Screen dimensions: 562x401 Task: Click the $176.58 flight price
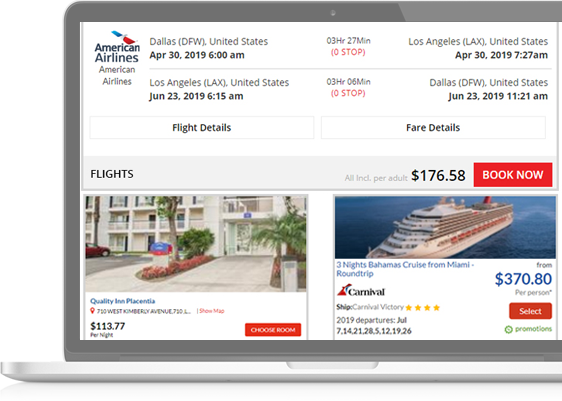[x=438, y=176]
